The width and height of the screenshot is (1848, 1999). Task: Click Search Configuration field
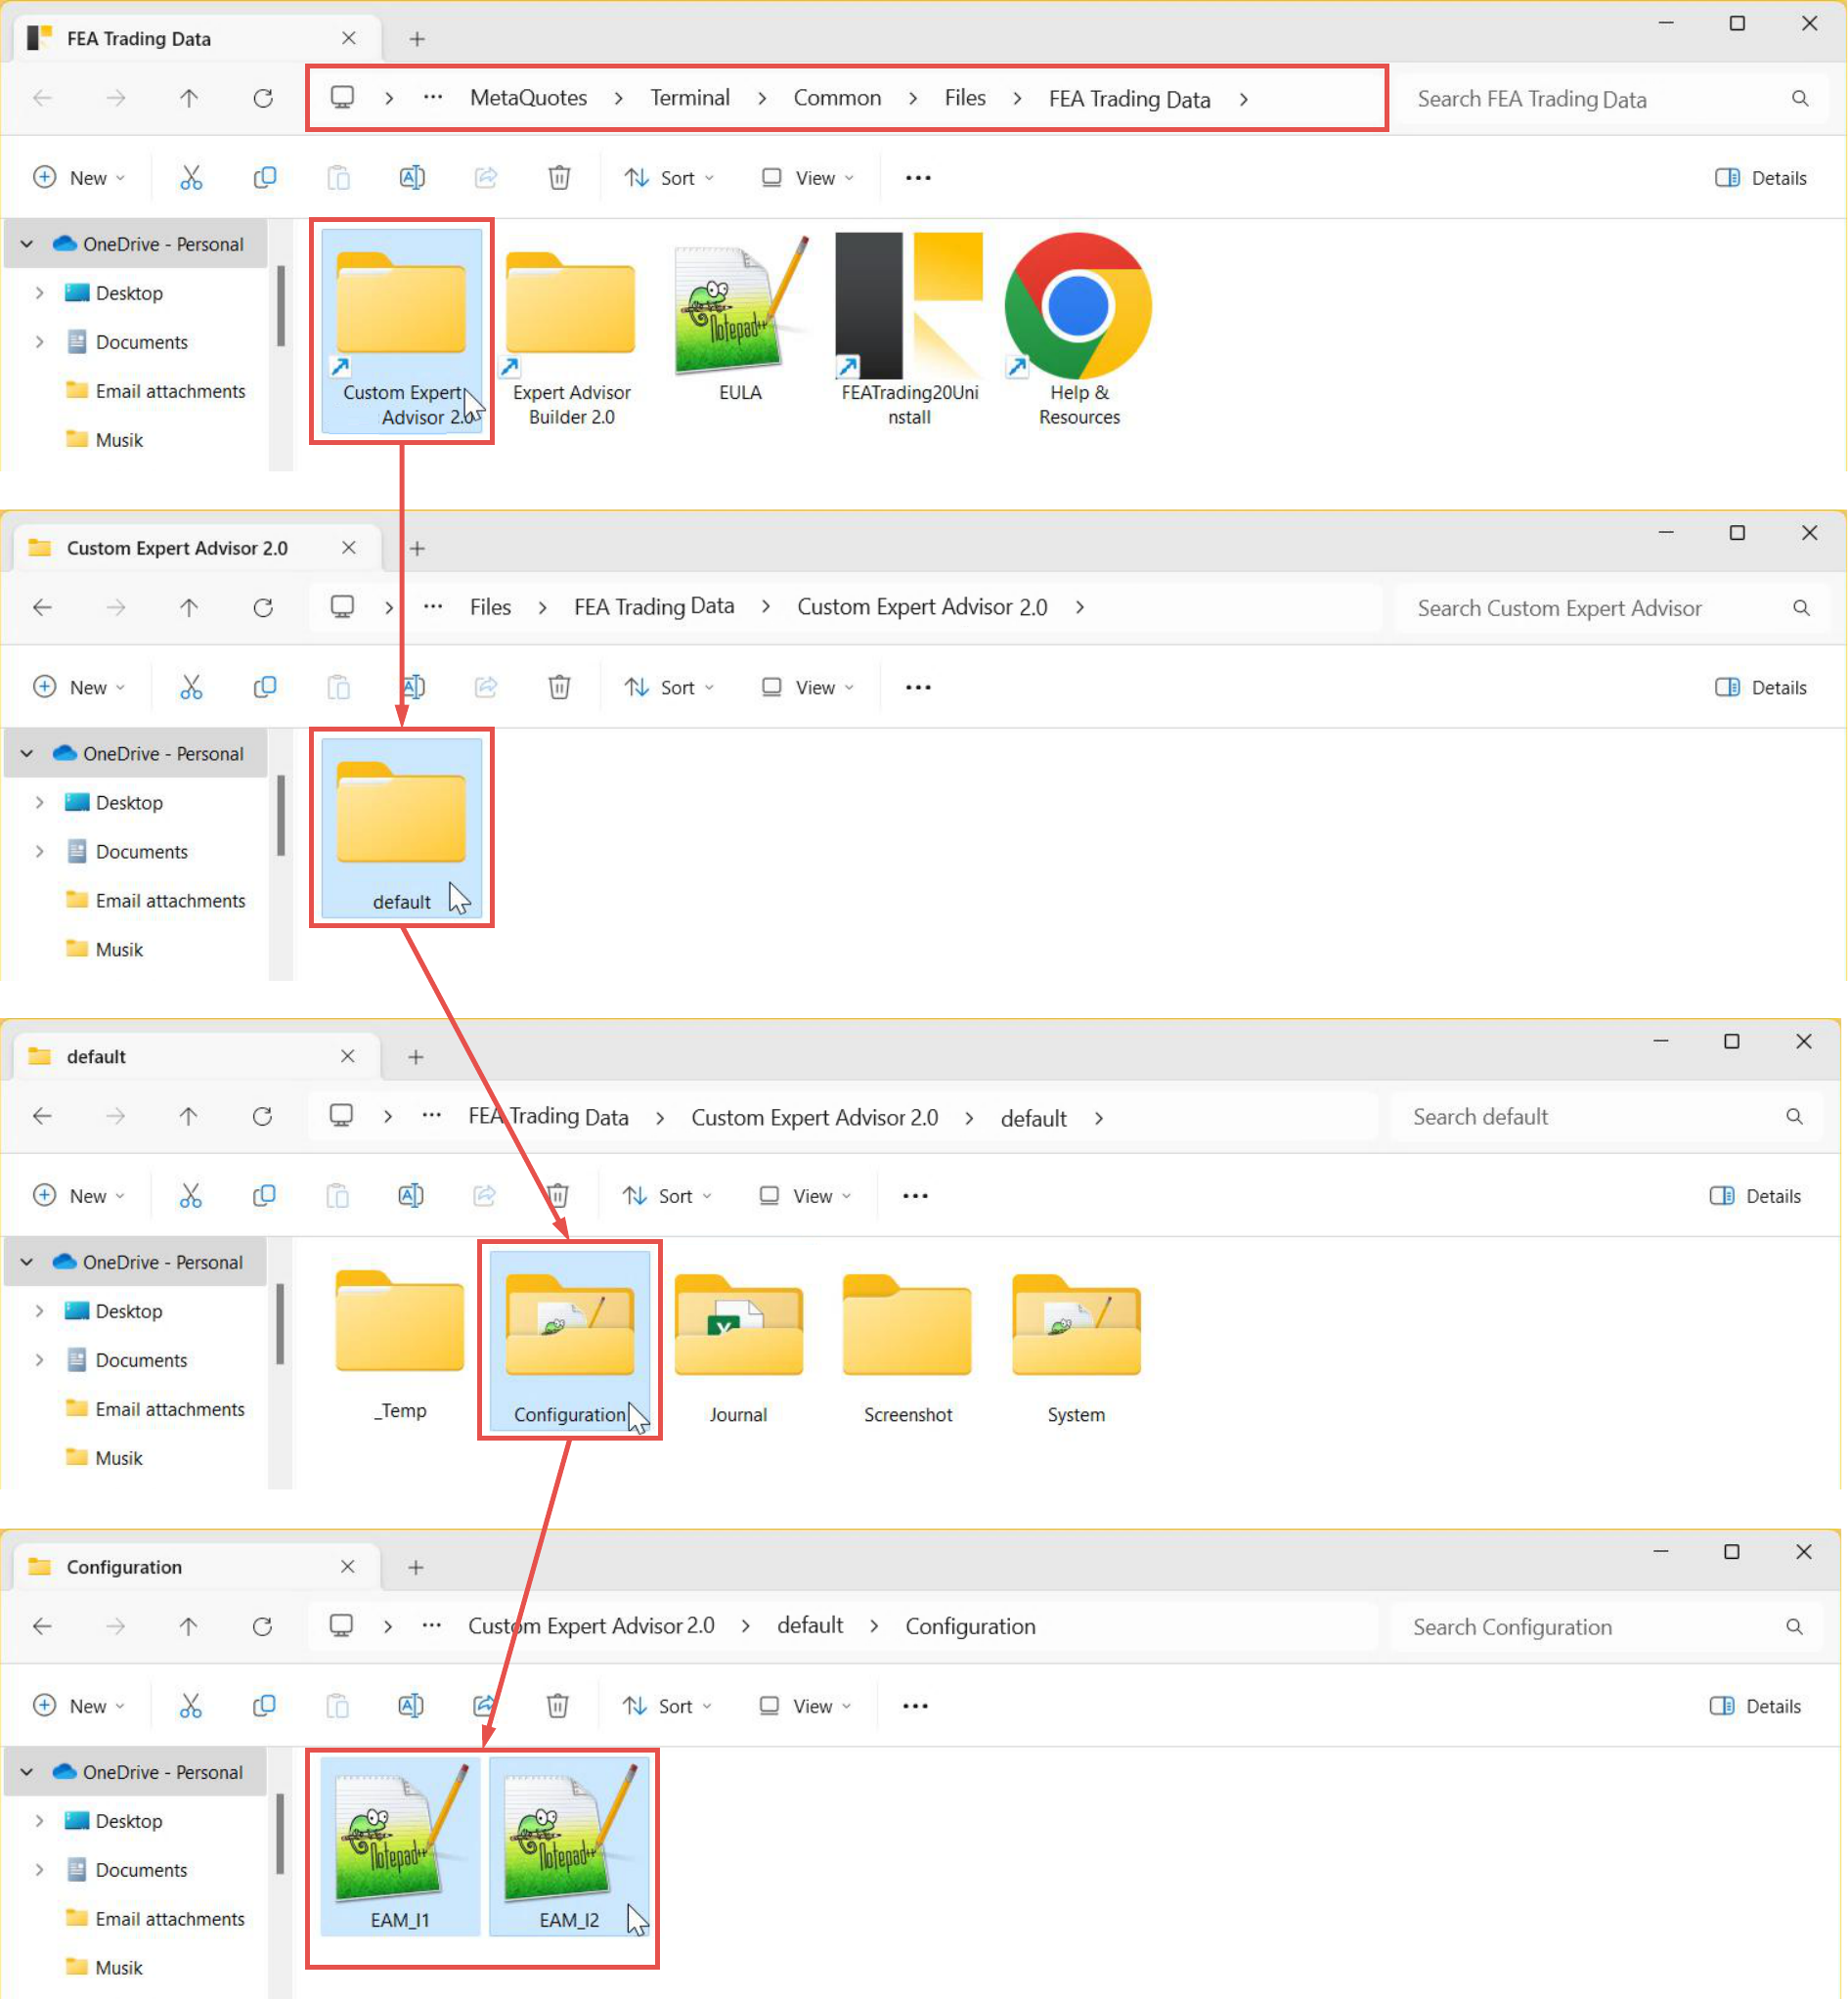(1609, 1626)
